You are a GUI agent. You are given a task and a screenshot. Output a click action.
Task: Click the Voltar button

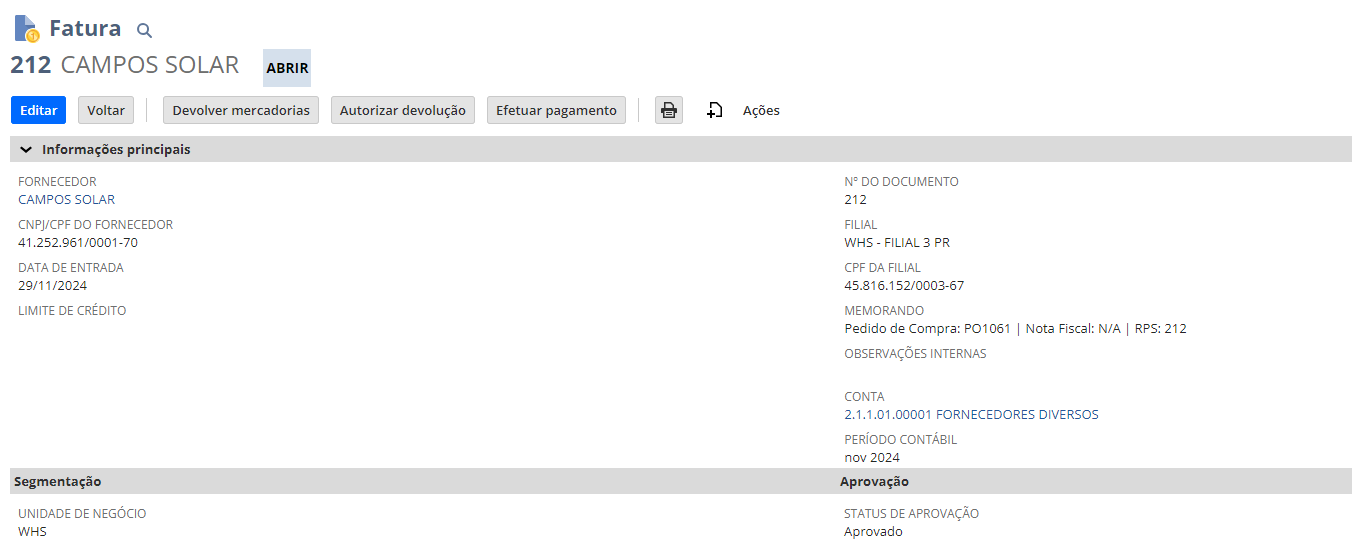click(x=106, y=110)
